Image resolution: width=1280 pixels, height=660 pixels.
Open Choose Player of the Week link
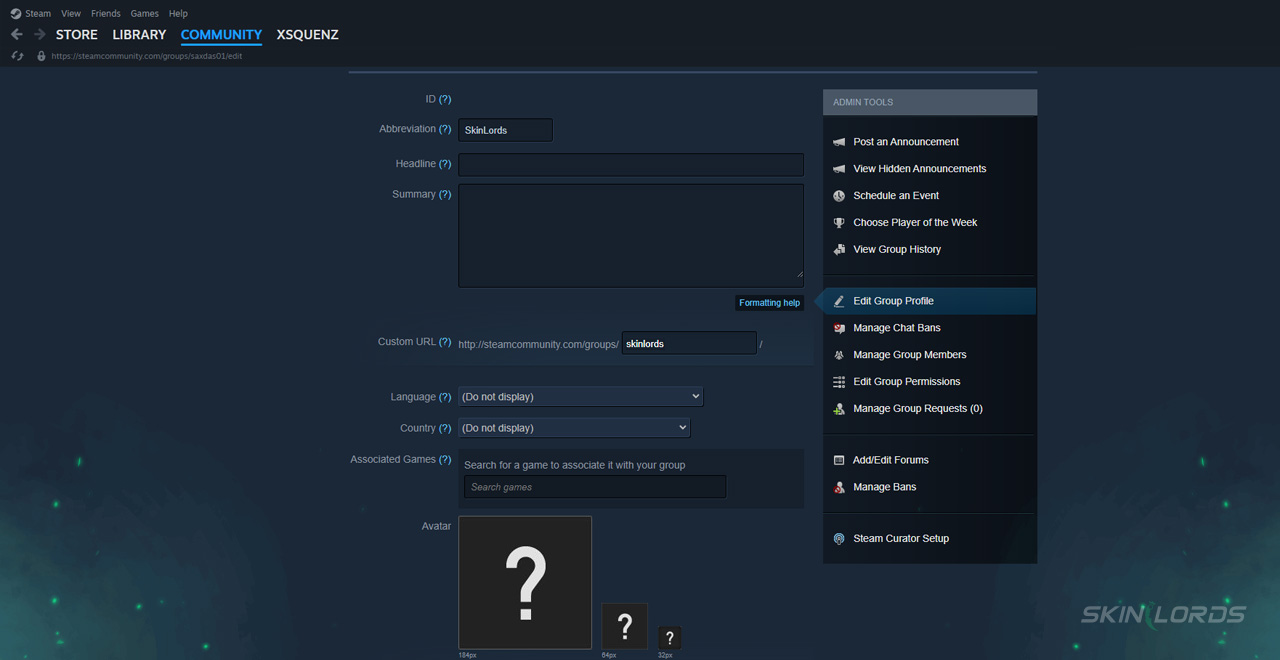[x=915, y=223]
